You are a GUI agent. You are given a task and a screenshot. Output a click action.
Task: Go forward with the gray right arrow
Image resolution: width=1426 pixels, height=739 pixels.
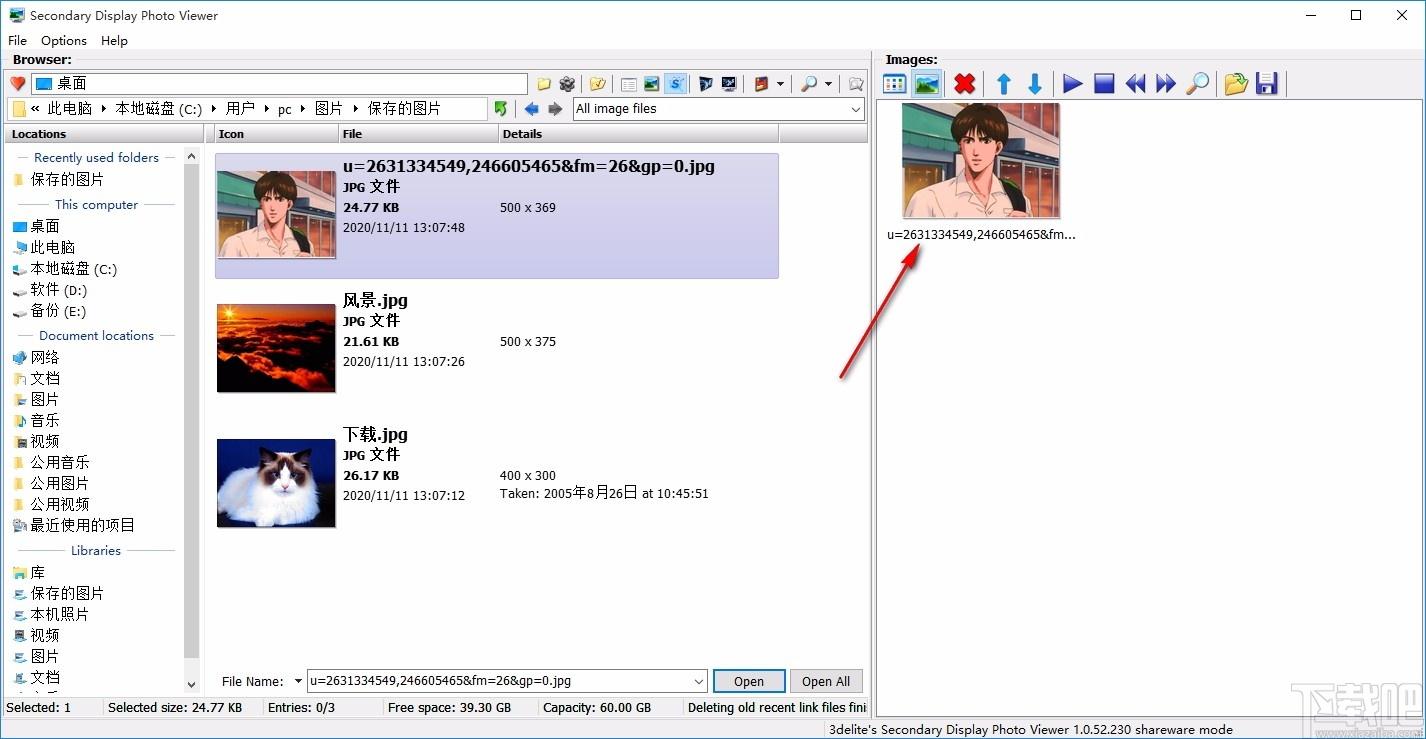coord(555,109)
